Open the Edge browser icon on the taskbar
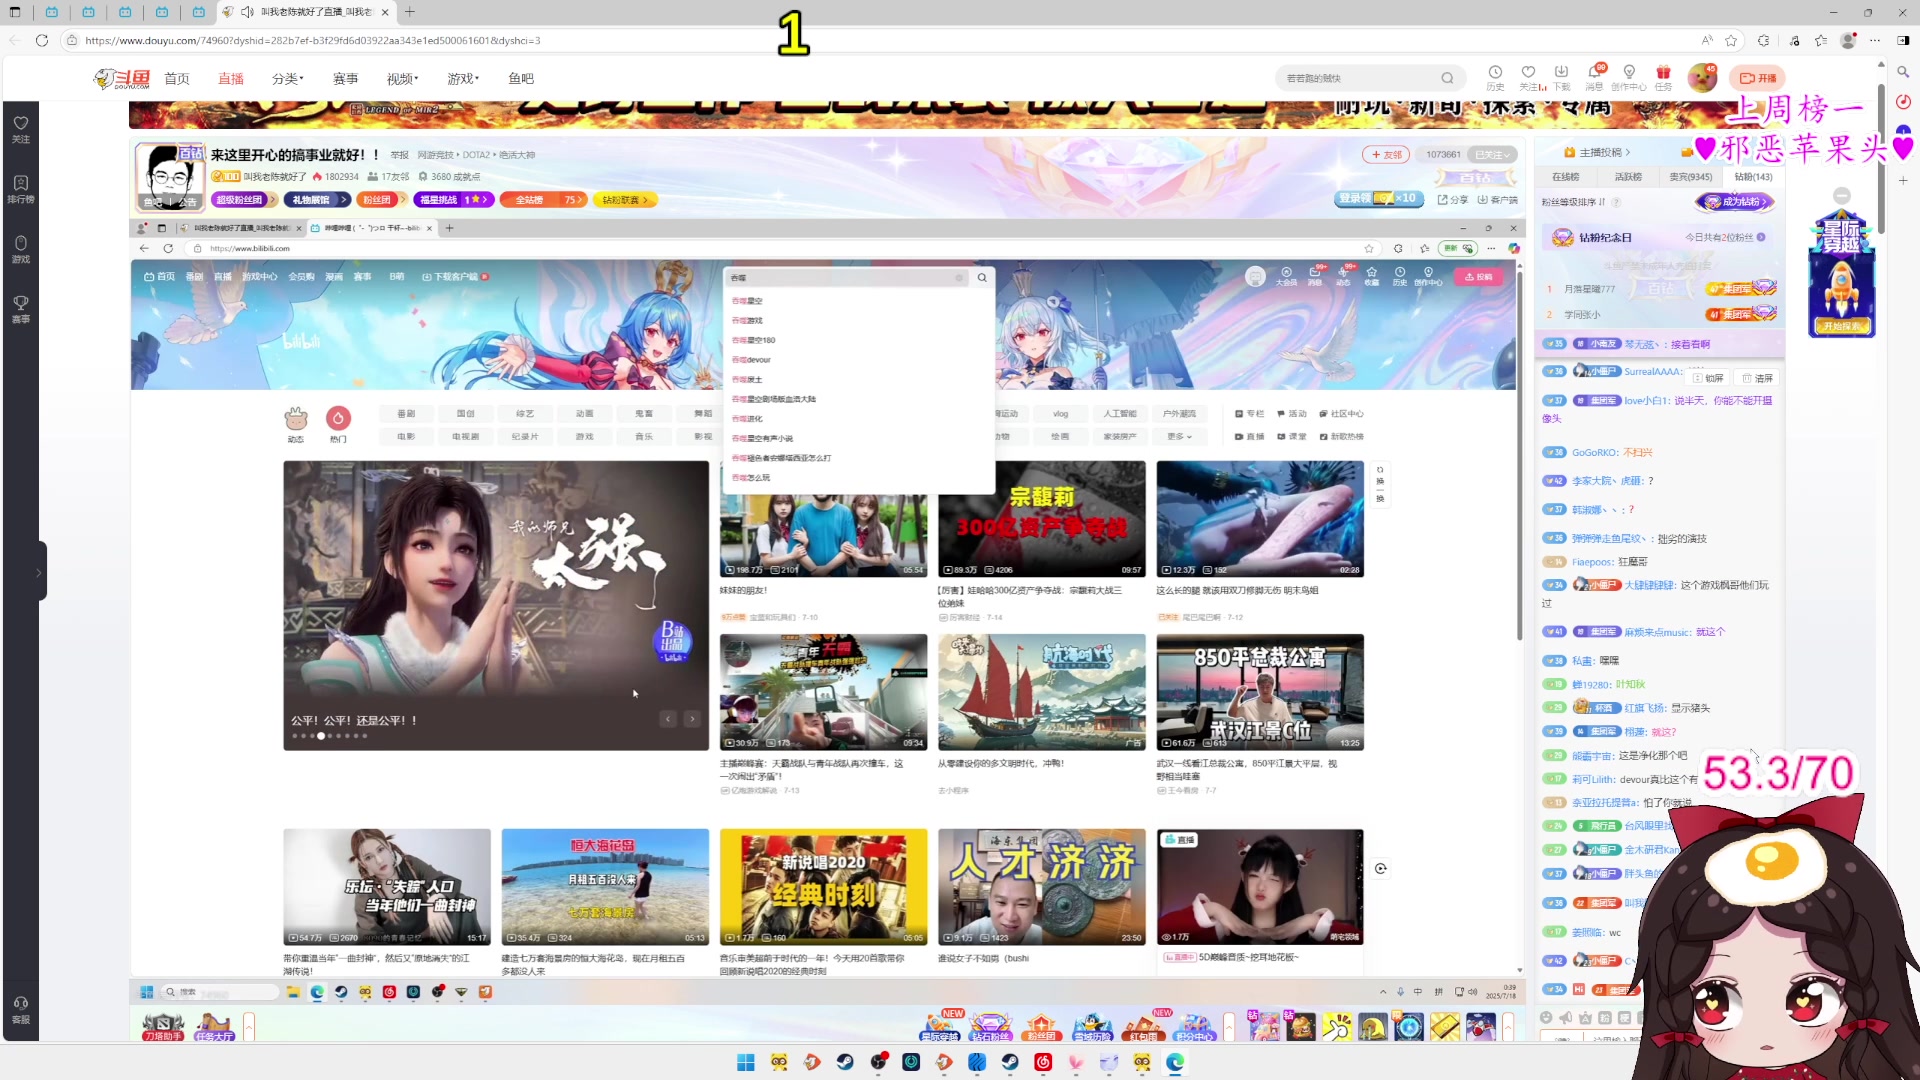 (x=1175, y=1062)
